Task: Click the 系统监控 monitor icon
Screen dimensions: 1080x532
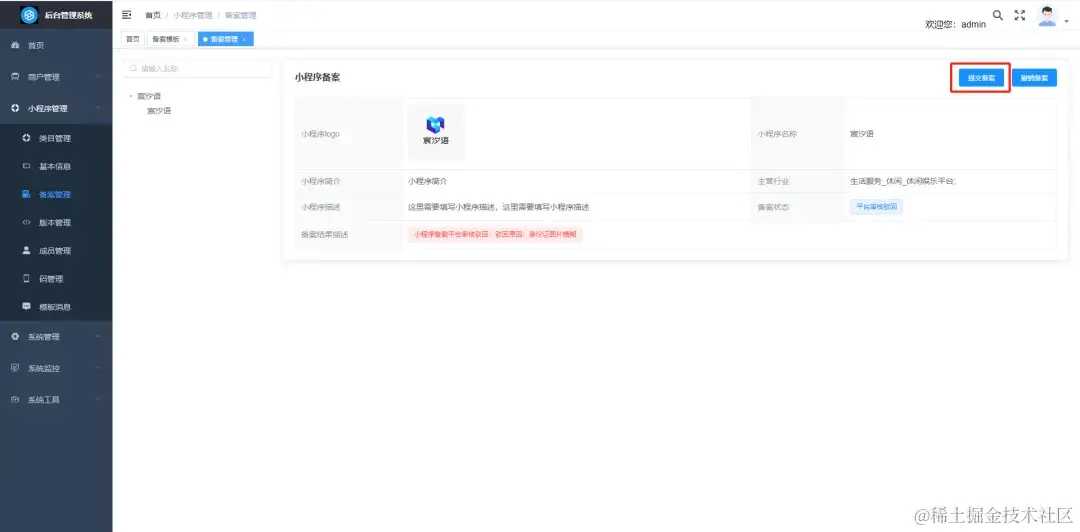Action: (x=15, y=368)
